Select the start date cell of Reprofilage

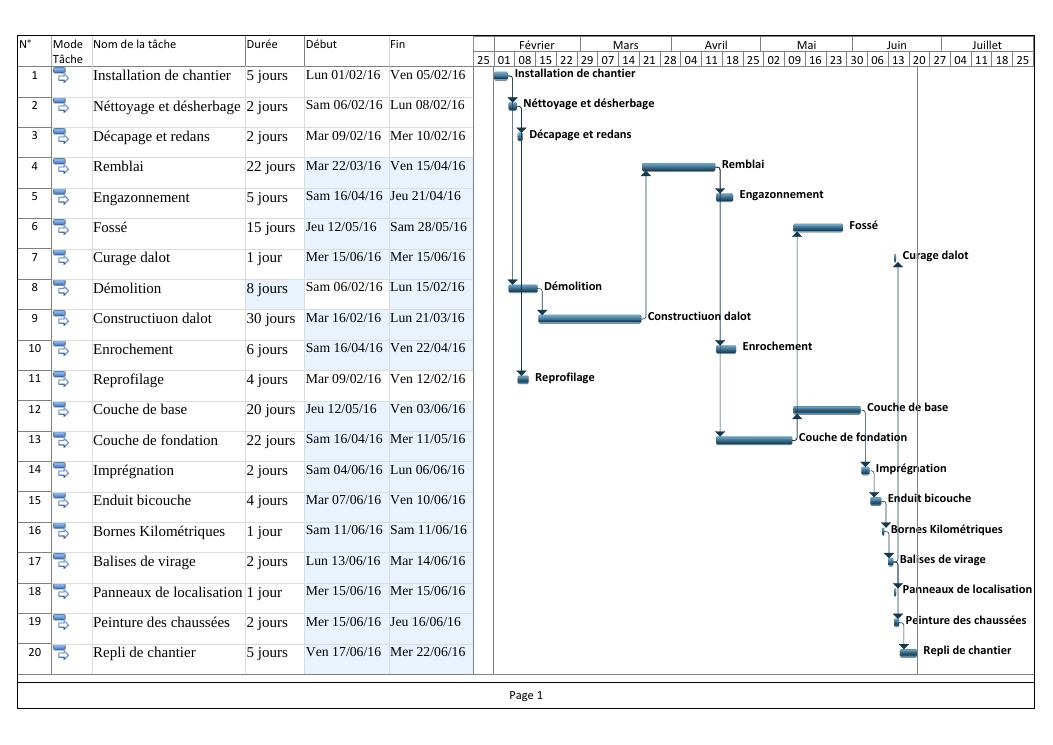click(346, 380)
